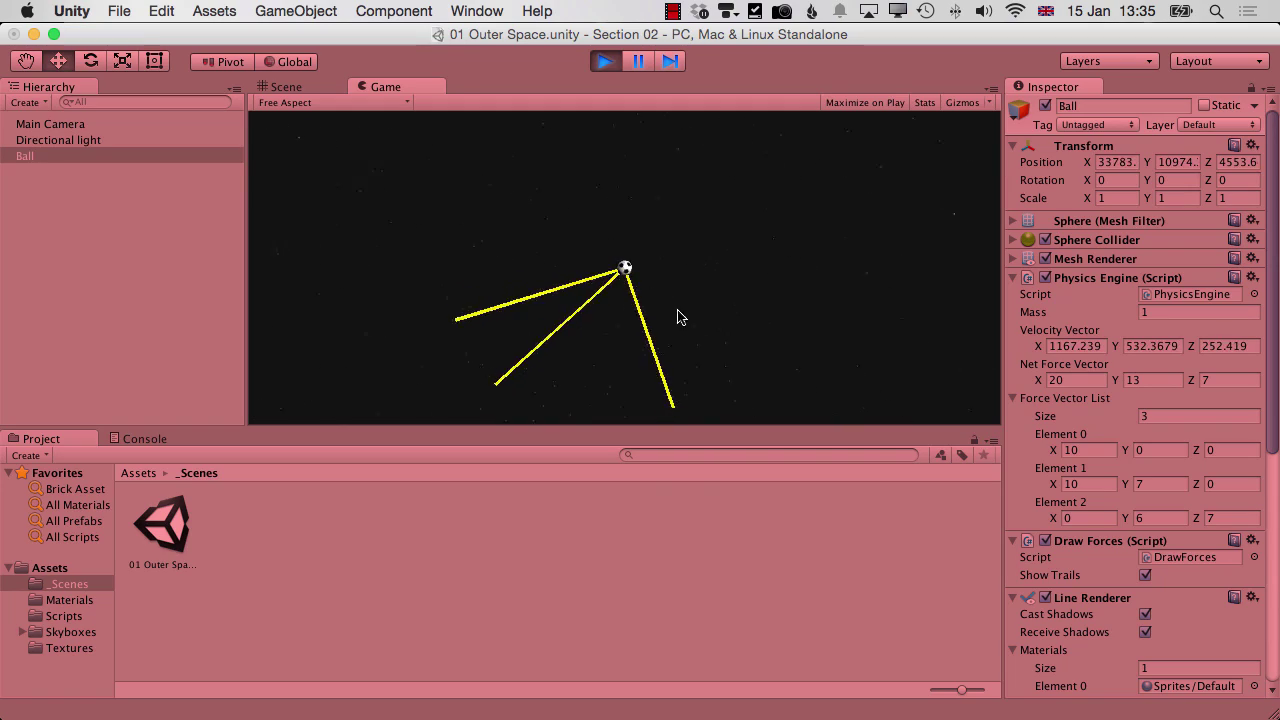Toggle the Static checkbox
This screenshot has height=720, width=1280.
1204,105
